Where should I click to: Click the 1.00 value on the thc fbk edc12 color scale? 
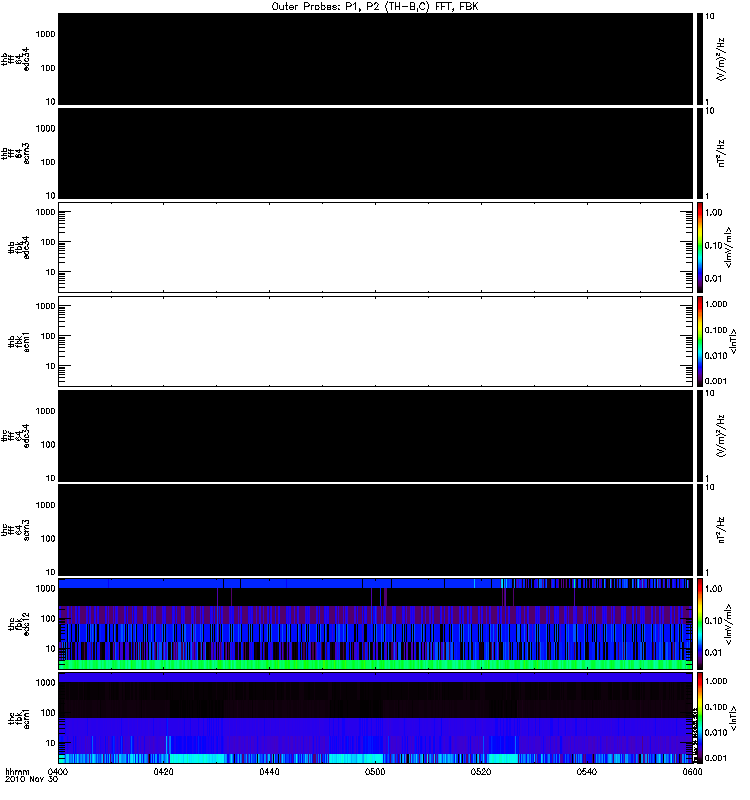pyautogui.click(x=713, y=589)
